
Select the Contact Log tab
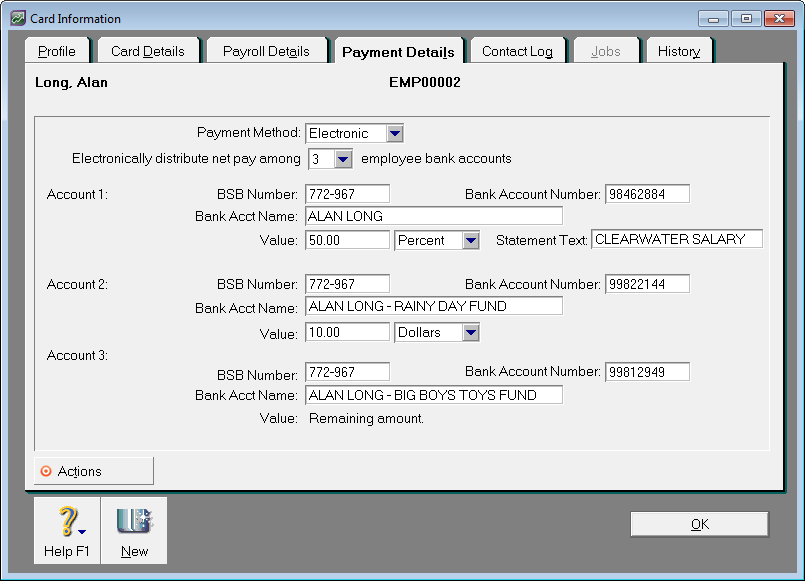click(517, 51)
